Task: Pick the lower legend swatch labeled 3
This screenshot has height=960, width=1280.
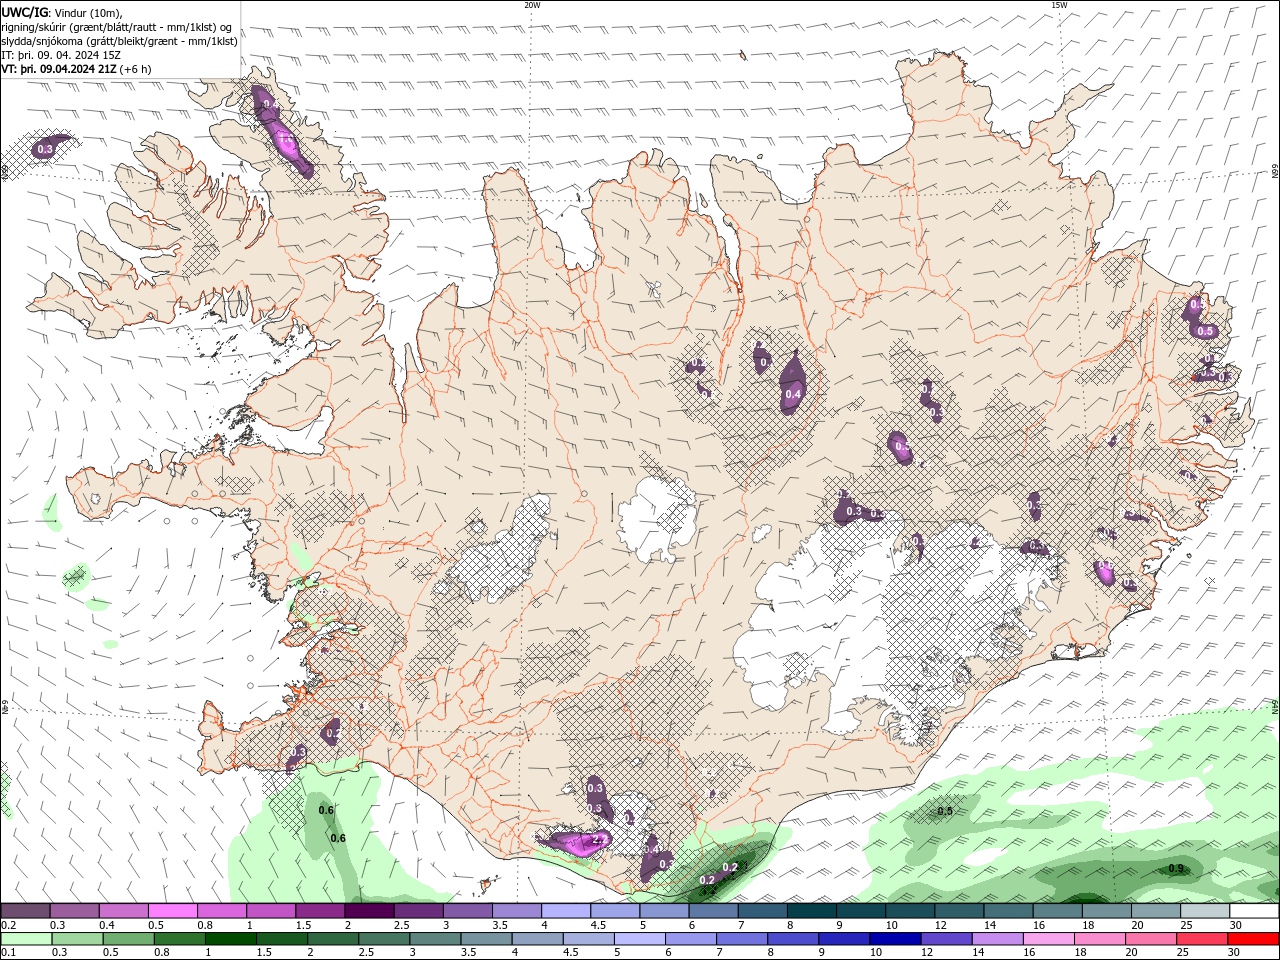Action: [x=435, y=939]
